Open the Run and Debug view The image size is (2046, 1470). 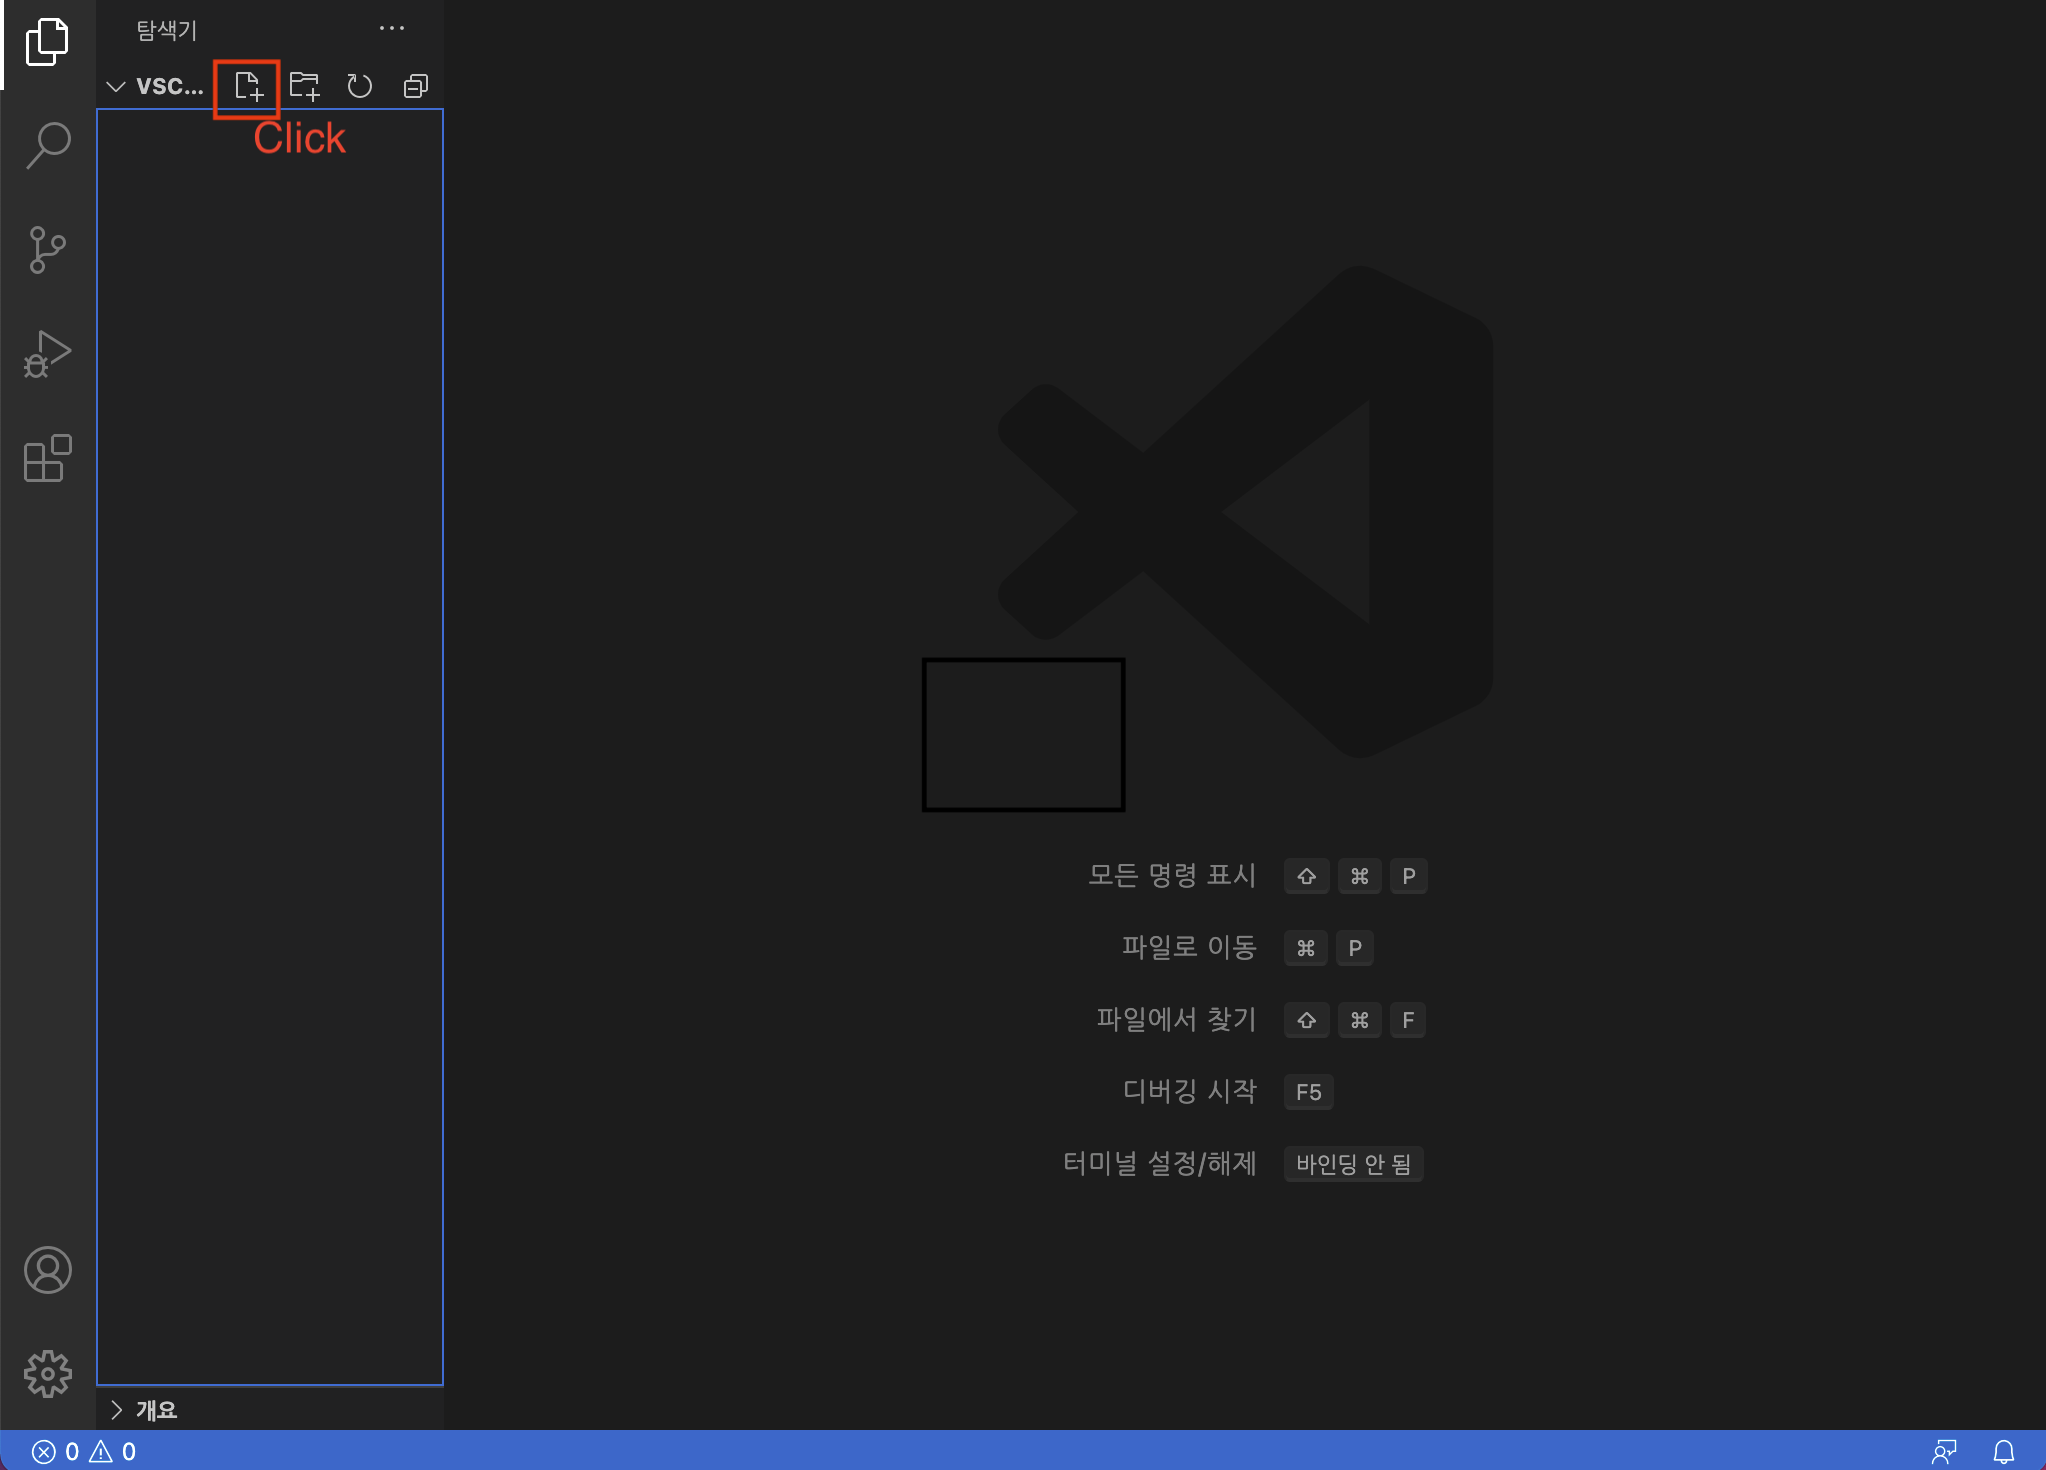[47, 354]
